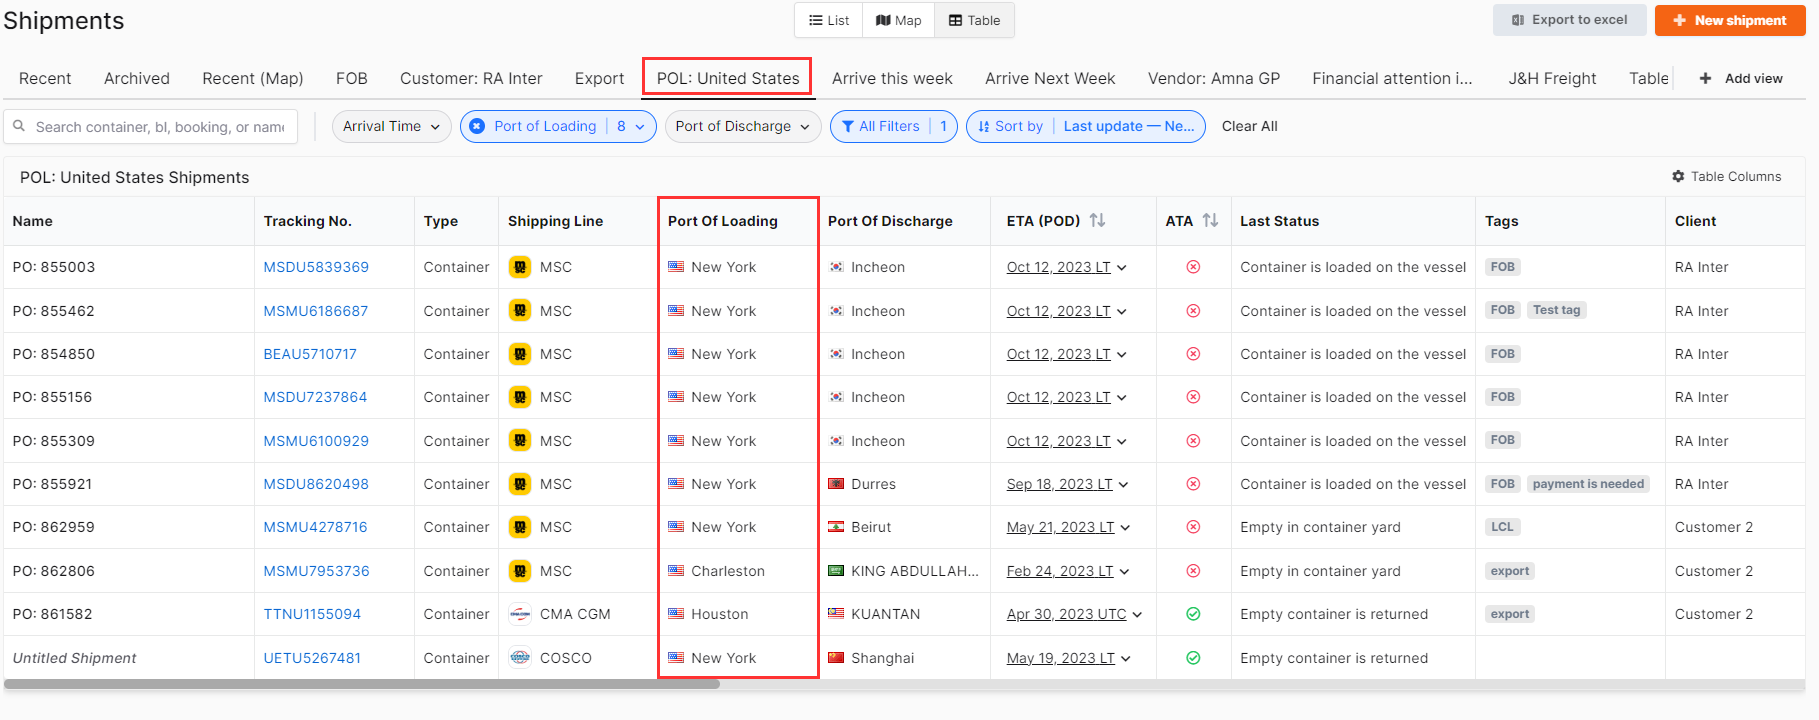Image resolution: width=1819 pixels, height=720 pixels.
Task: Open tracking link UETU5267481
Action: click(x=312, y=658)
